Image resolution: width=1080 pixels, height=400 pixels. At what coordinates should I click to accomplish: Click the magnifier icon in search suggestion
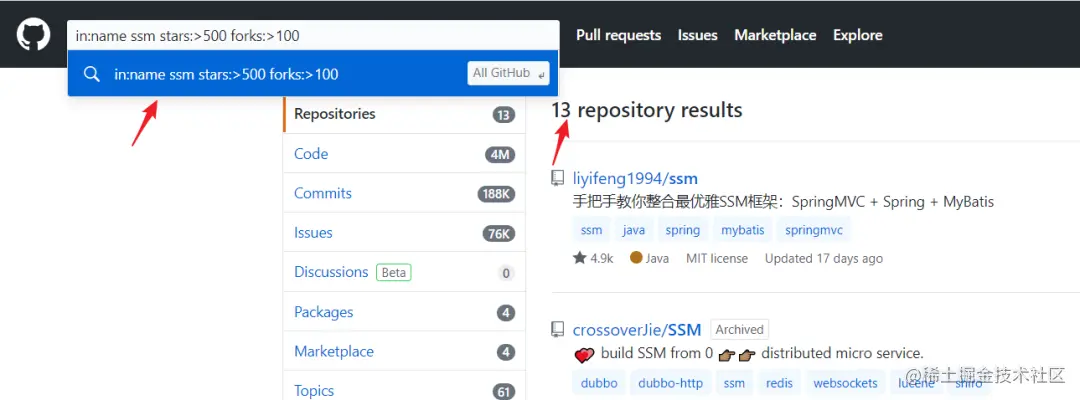click(x=92, y=74)
